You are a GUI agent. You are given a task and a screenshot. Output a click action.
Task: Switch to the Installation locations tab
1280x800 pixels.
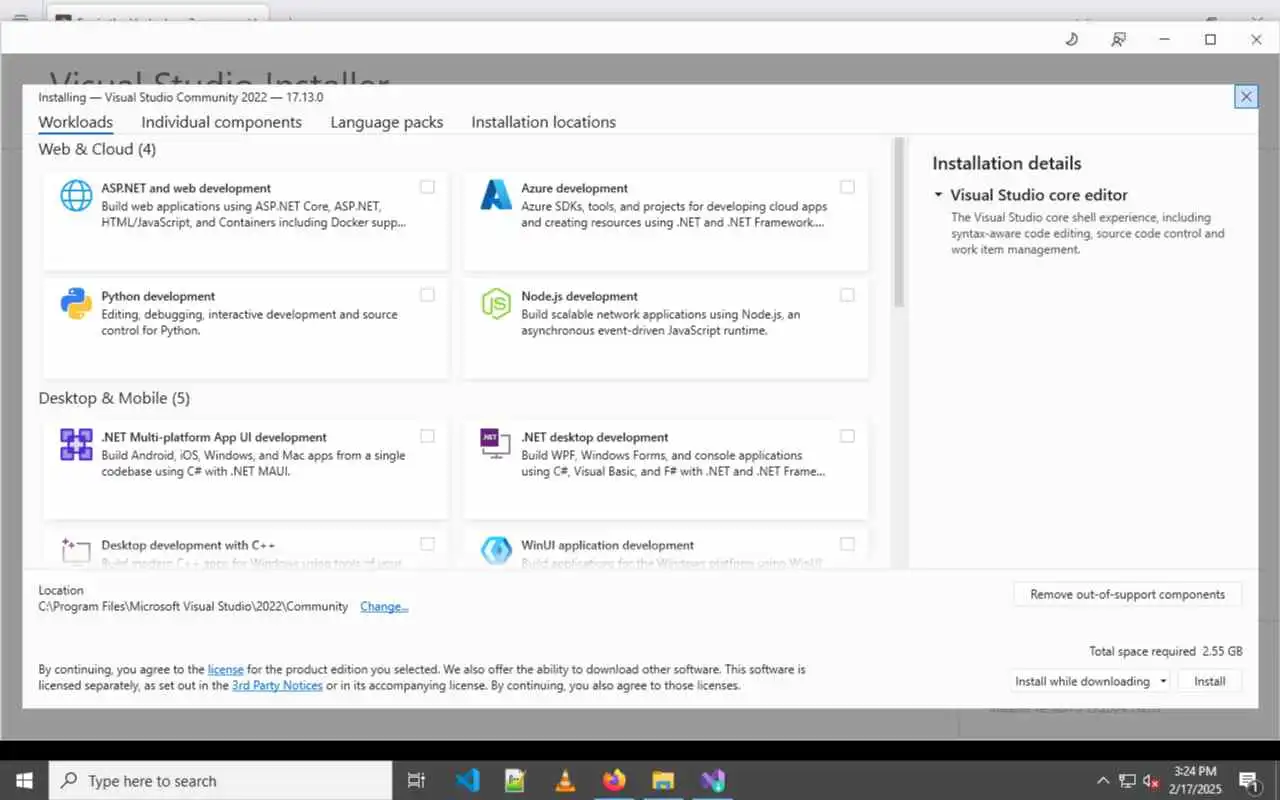(543, 122)
